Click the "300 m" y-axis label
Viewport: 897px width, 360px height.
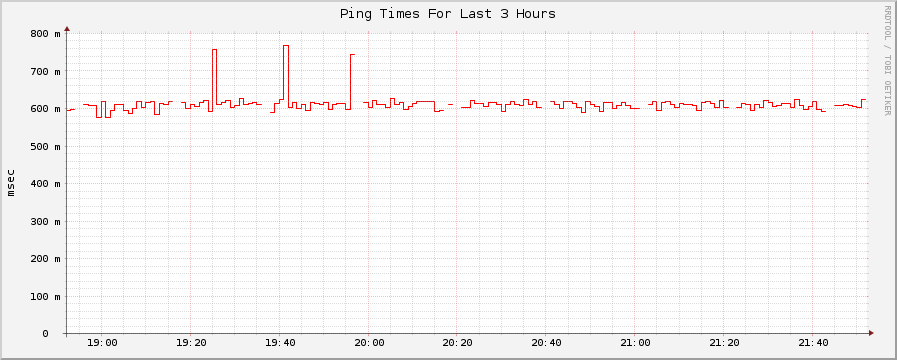pyautogui.click(x=45, y=221)
